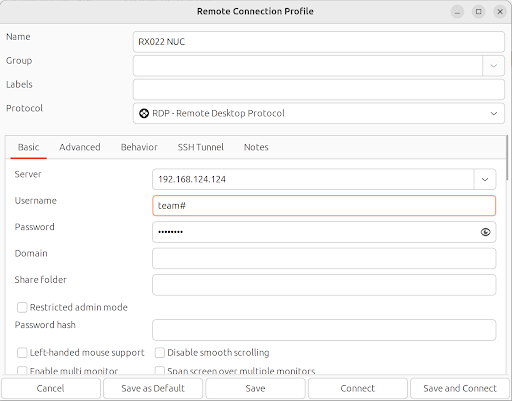
Task: Click the Save button
Action: coord(255,388)
